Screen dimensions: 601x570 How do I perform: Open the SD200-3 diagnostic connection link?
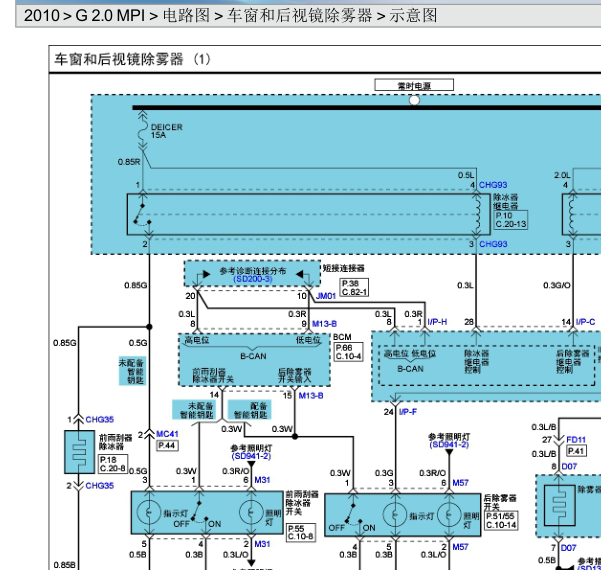[x=253, y=279]
